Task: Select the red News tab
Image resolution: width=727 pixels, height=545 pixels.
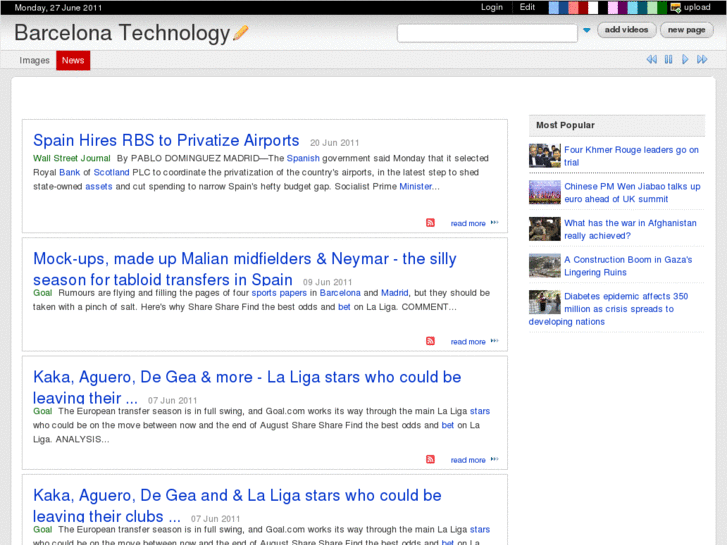Action: click(x=73, y=60)
